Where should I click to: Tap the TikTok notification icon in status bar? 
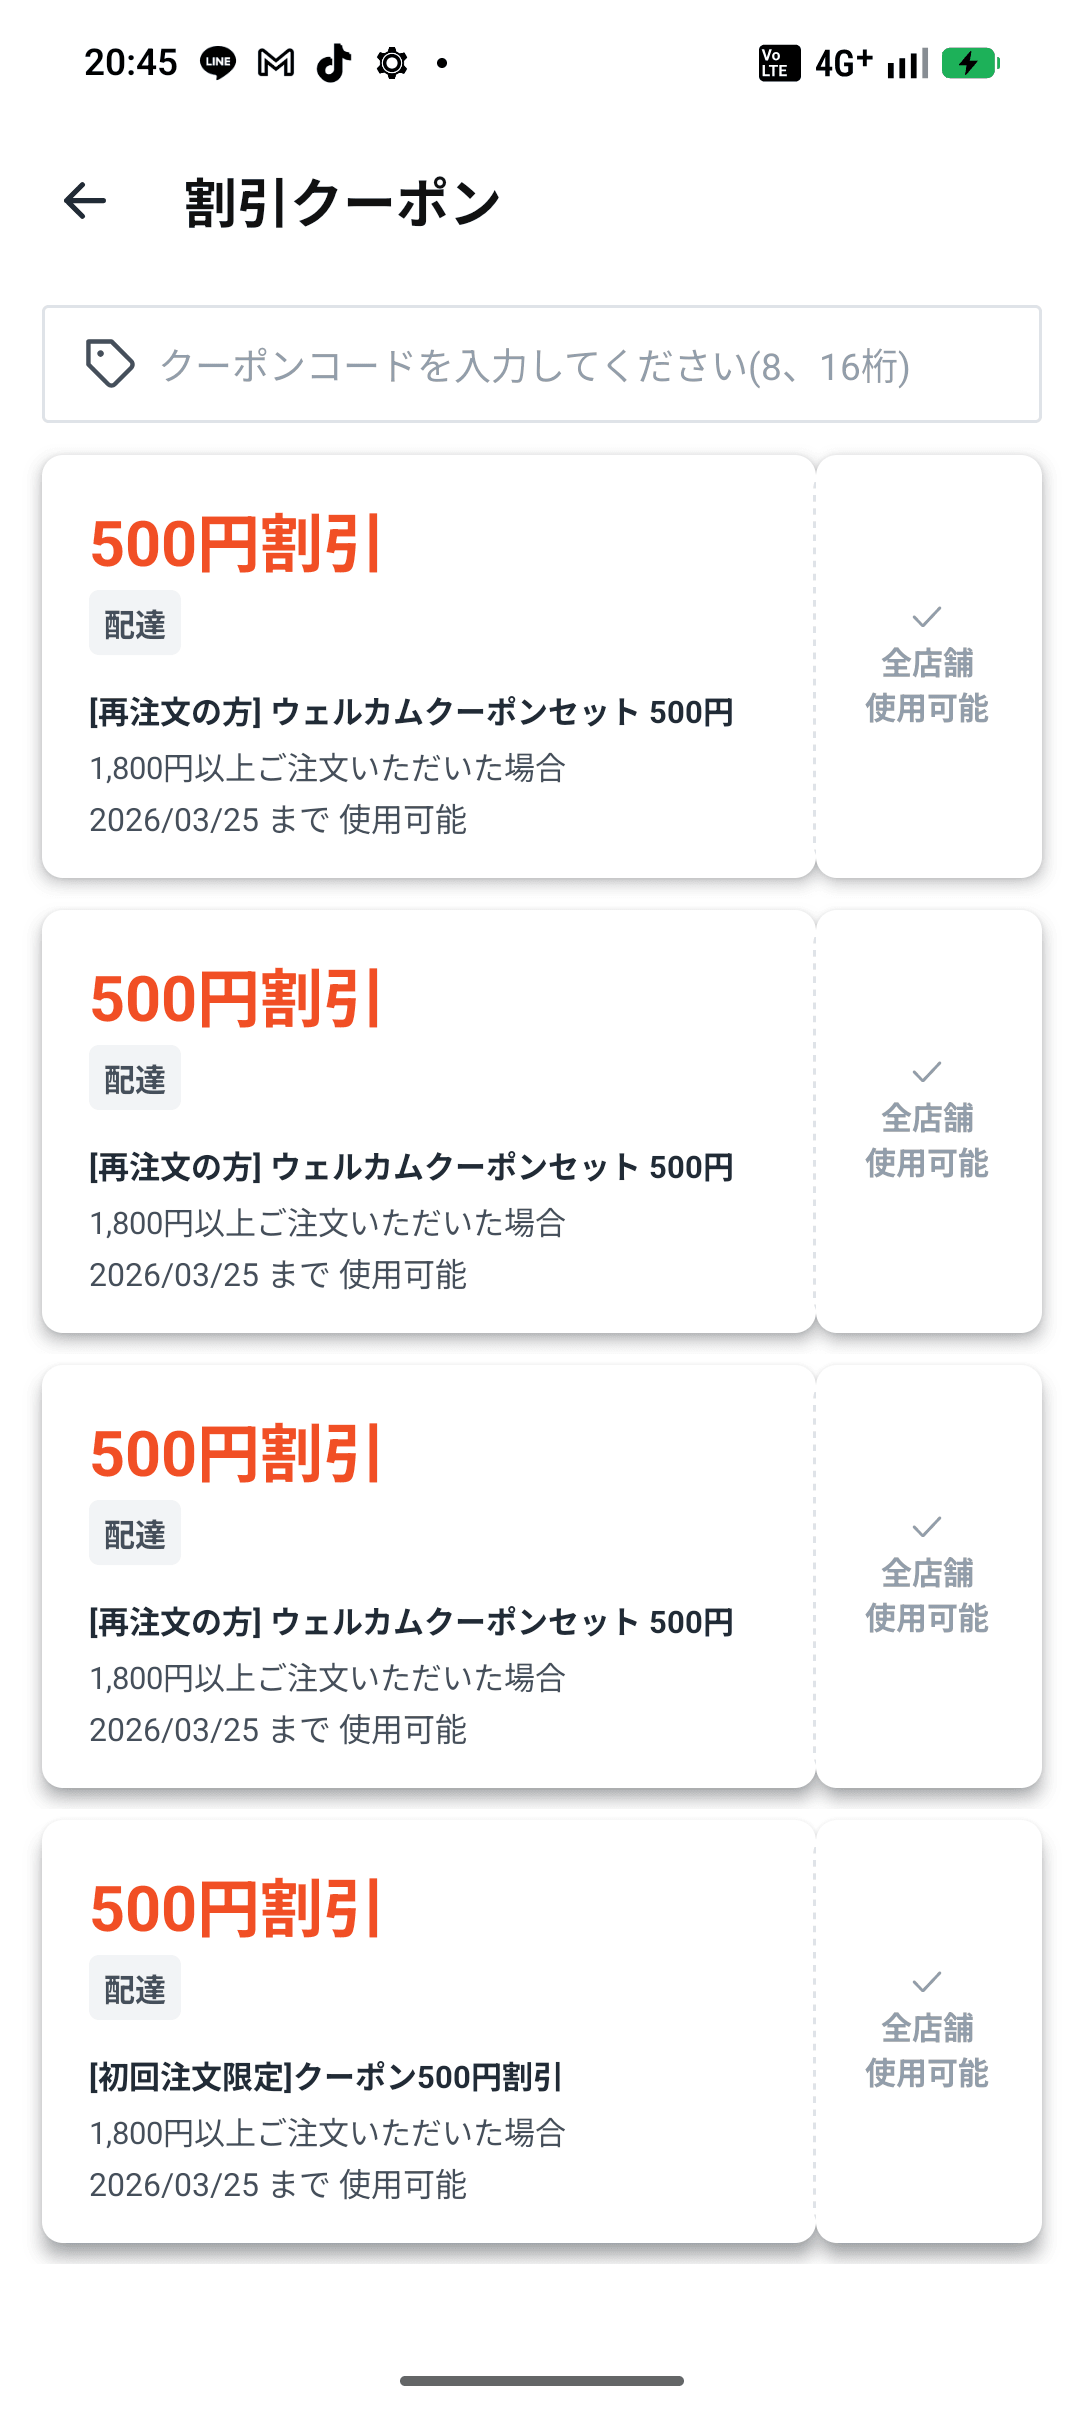(x=334, y=63)
